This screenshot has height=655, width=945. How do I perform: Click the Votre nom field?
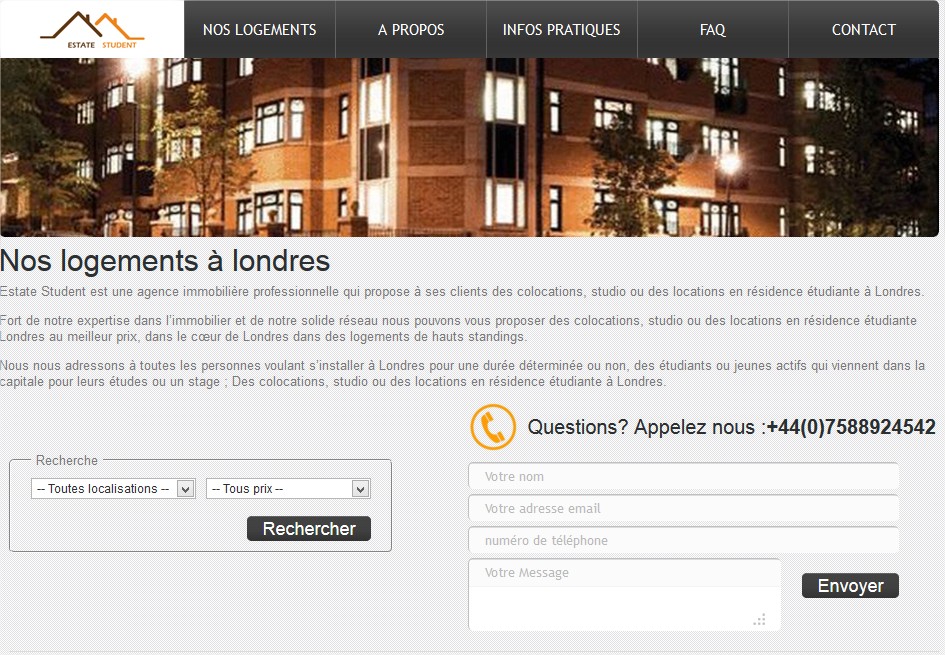pos(683,477)
